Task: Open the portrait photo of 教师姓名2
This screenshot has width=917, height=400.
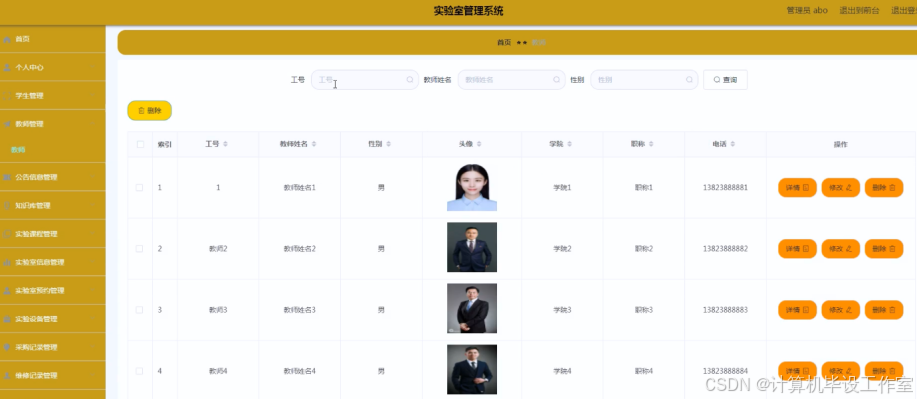Action: pyautogui.click(x=472, y=247)
